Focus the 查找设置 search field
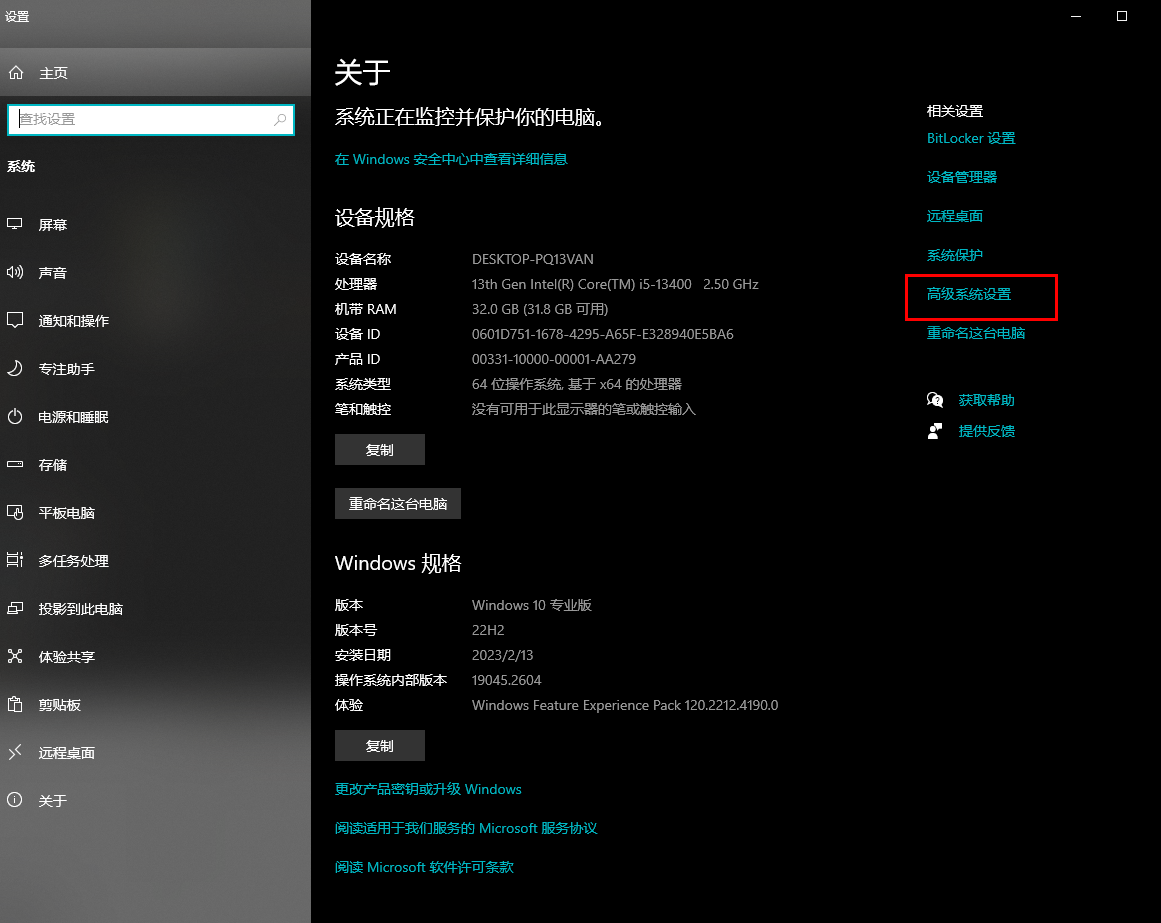This screenshot has width=1161, height=923. pyautogui.click(x=150, y=119)
